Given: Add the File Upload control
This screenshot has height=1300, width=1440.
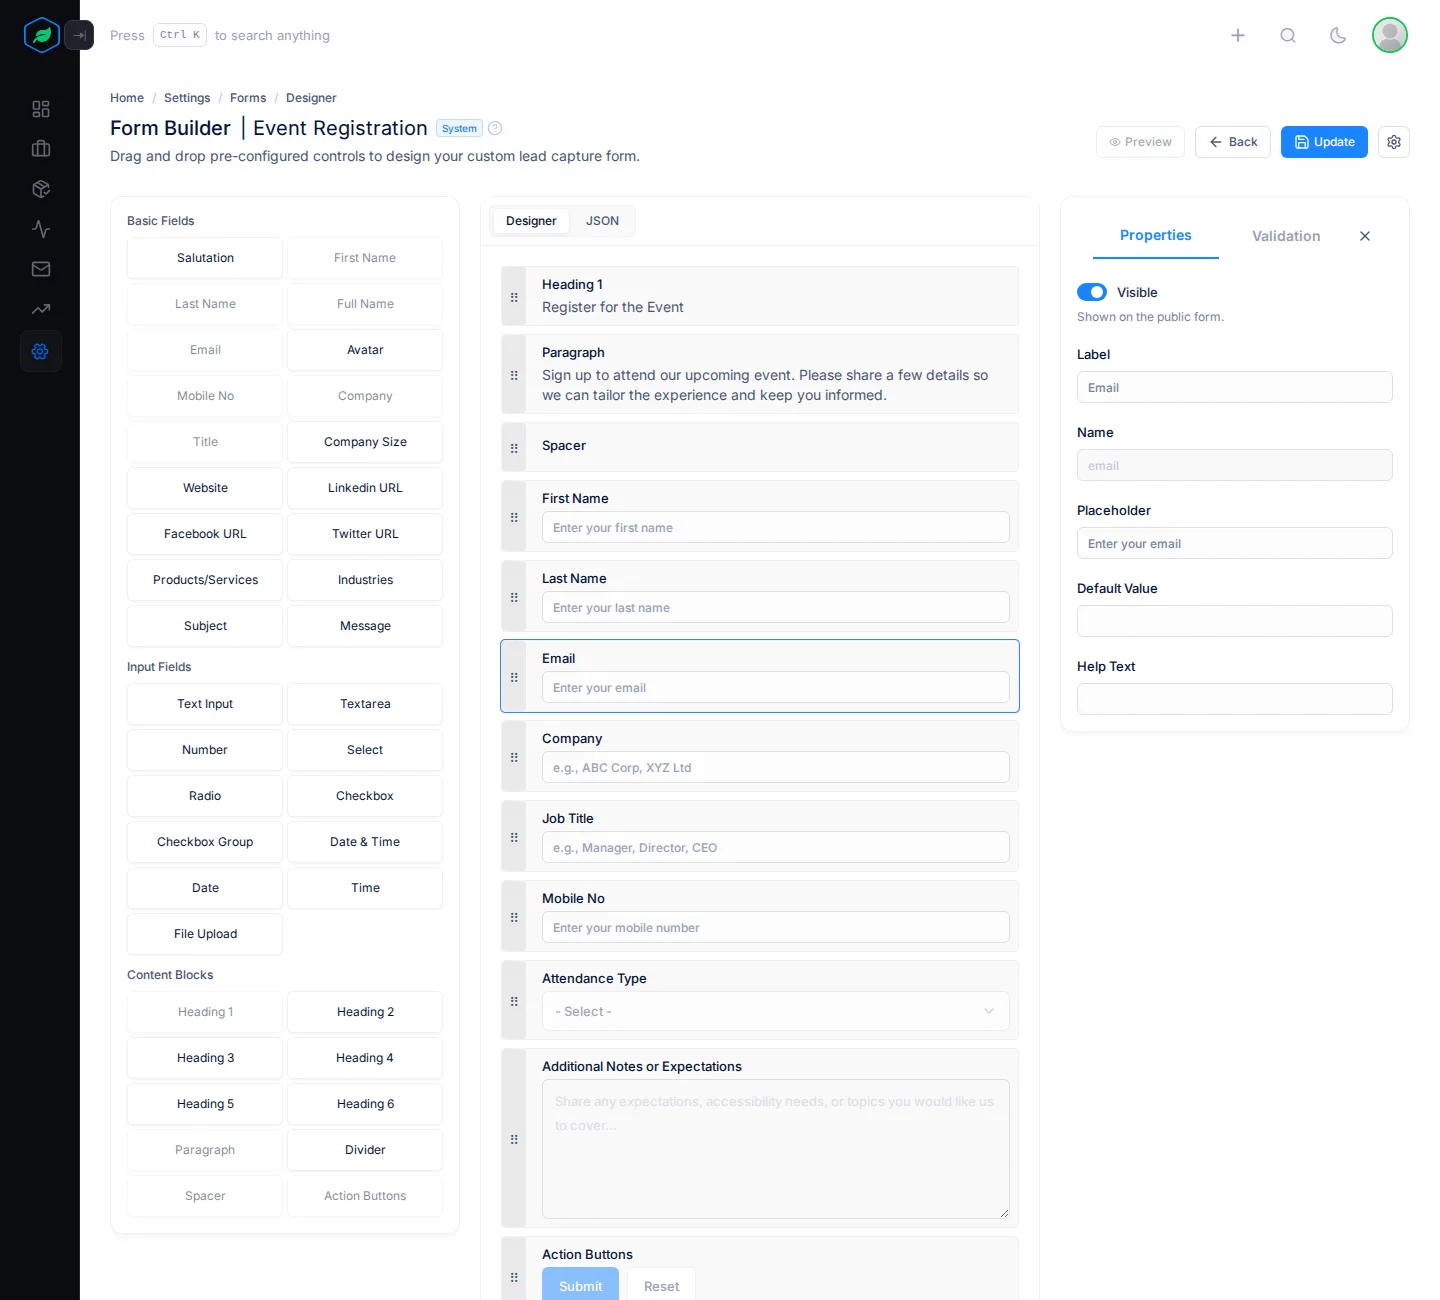Looking at the screenshot, I should (x=205, y=934).
